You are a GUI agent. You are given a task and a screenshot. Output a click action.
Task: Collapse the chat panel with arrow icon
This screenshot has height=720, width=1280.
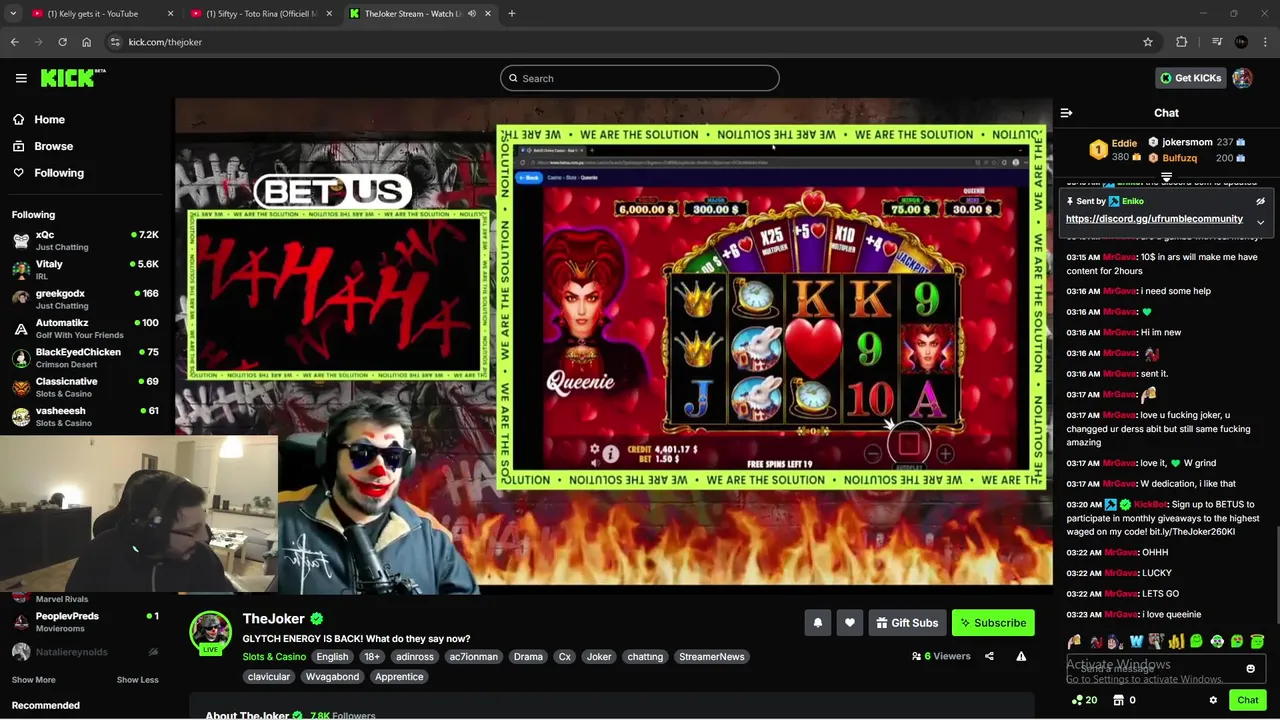(x=1066, y=113)
